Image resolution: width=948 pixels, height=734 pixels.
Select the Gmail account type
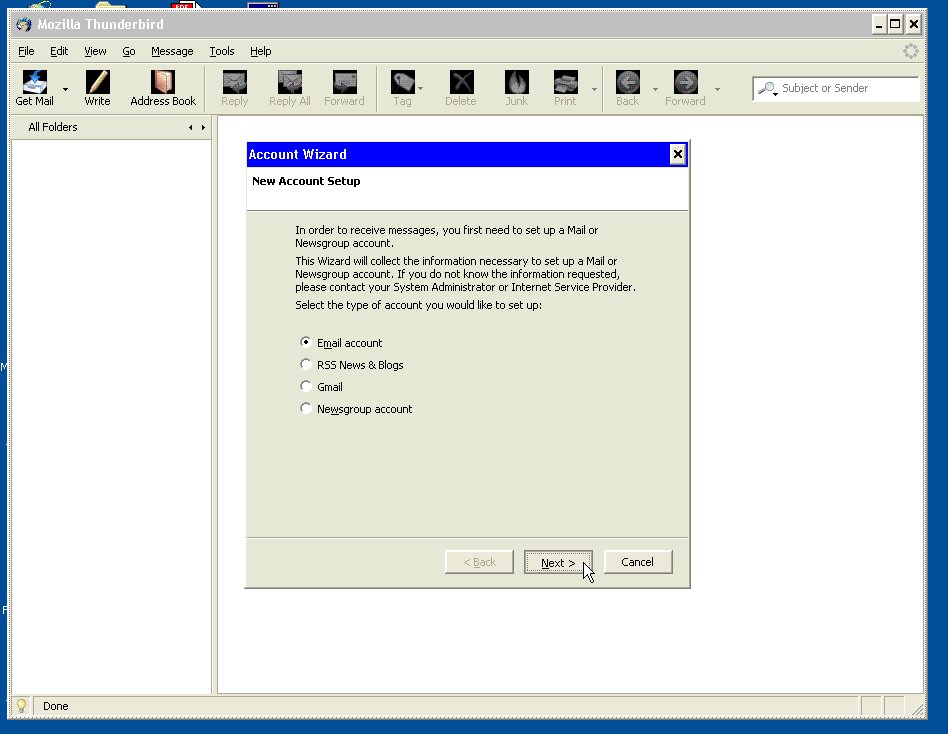pos(306,386)
